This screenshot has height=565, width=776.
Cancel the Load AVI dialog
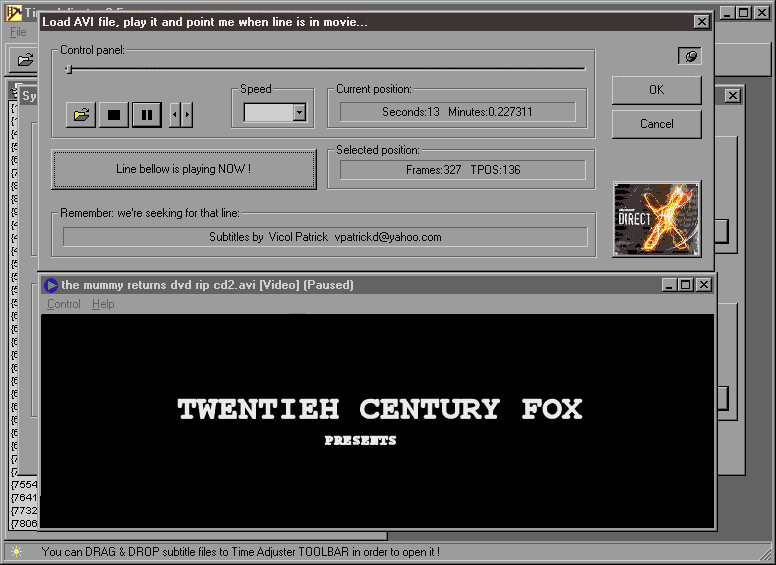point(656,124)
